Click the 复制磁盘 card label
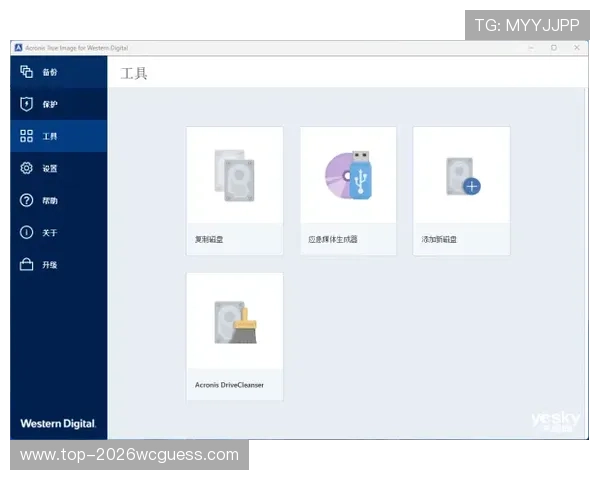 [x=209, y=239]
